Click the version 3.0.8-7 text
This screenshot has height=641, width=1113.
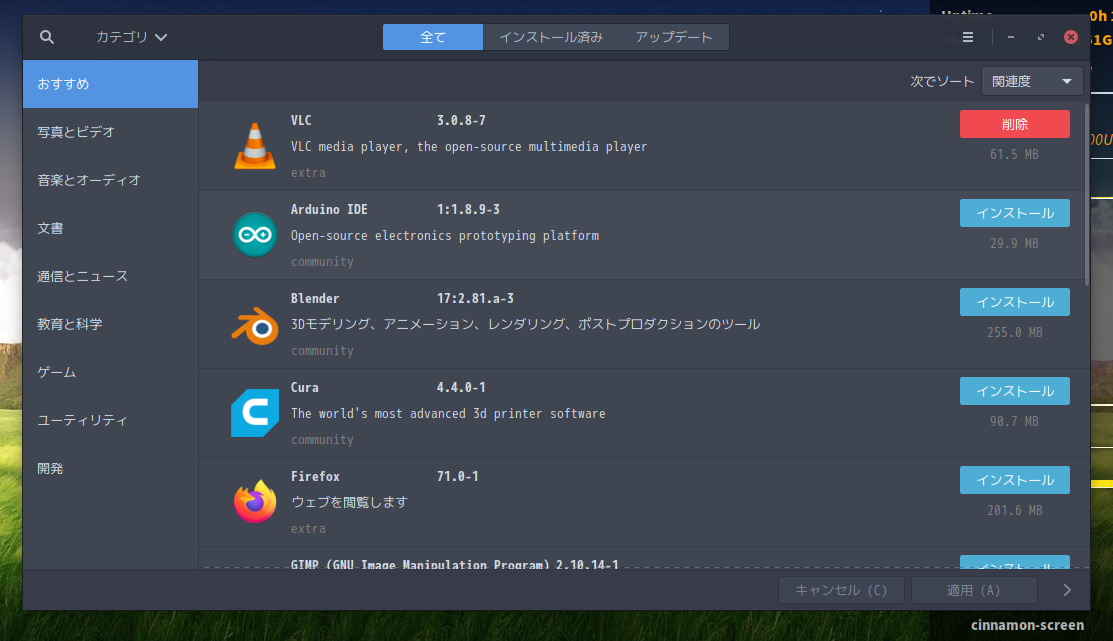tap(461, 121)
